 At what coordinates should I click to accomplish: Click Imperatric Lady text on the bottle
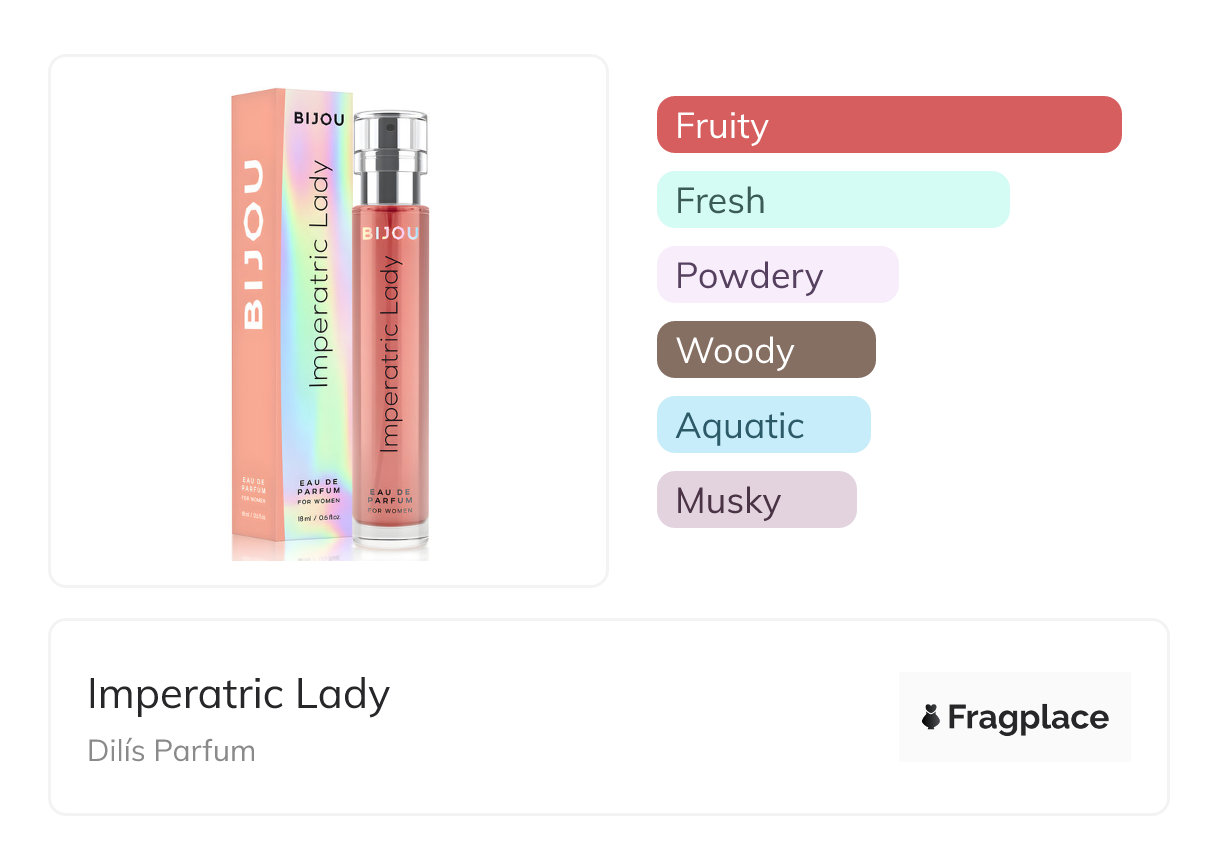390,355
